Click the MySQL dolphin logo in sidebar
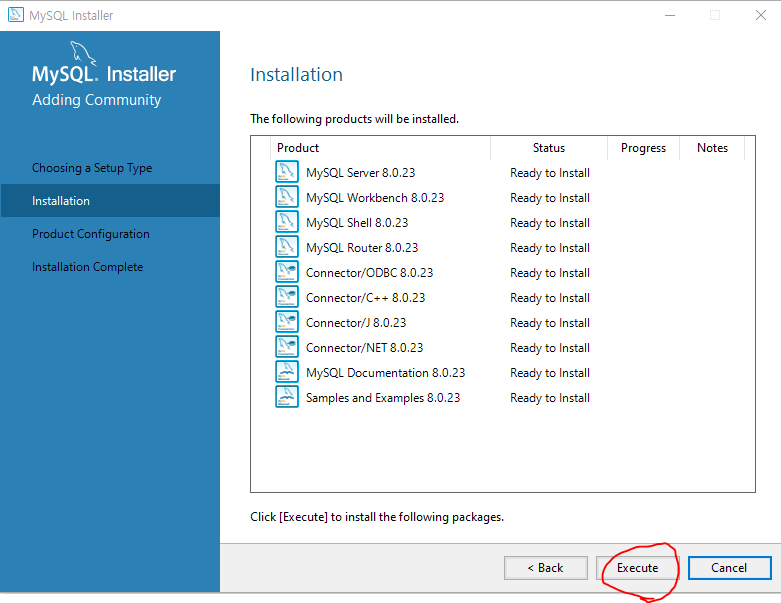 coord(83,52)
